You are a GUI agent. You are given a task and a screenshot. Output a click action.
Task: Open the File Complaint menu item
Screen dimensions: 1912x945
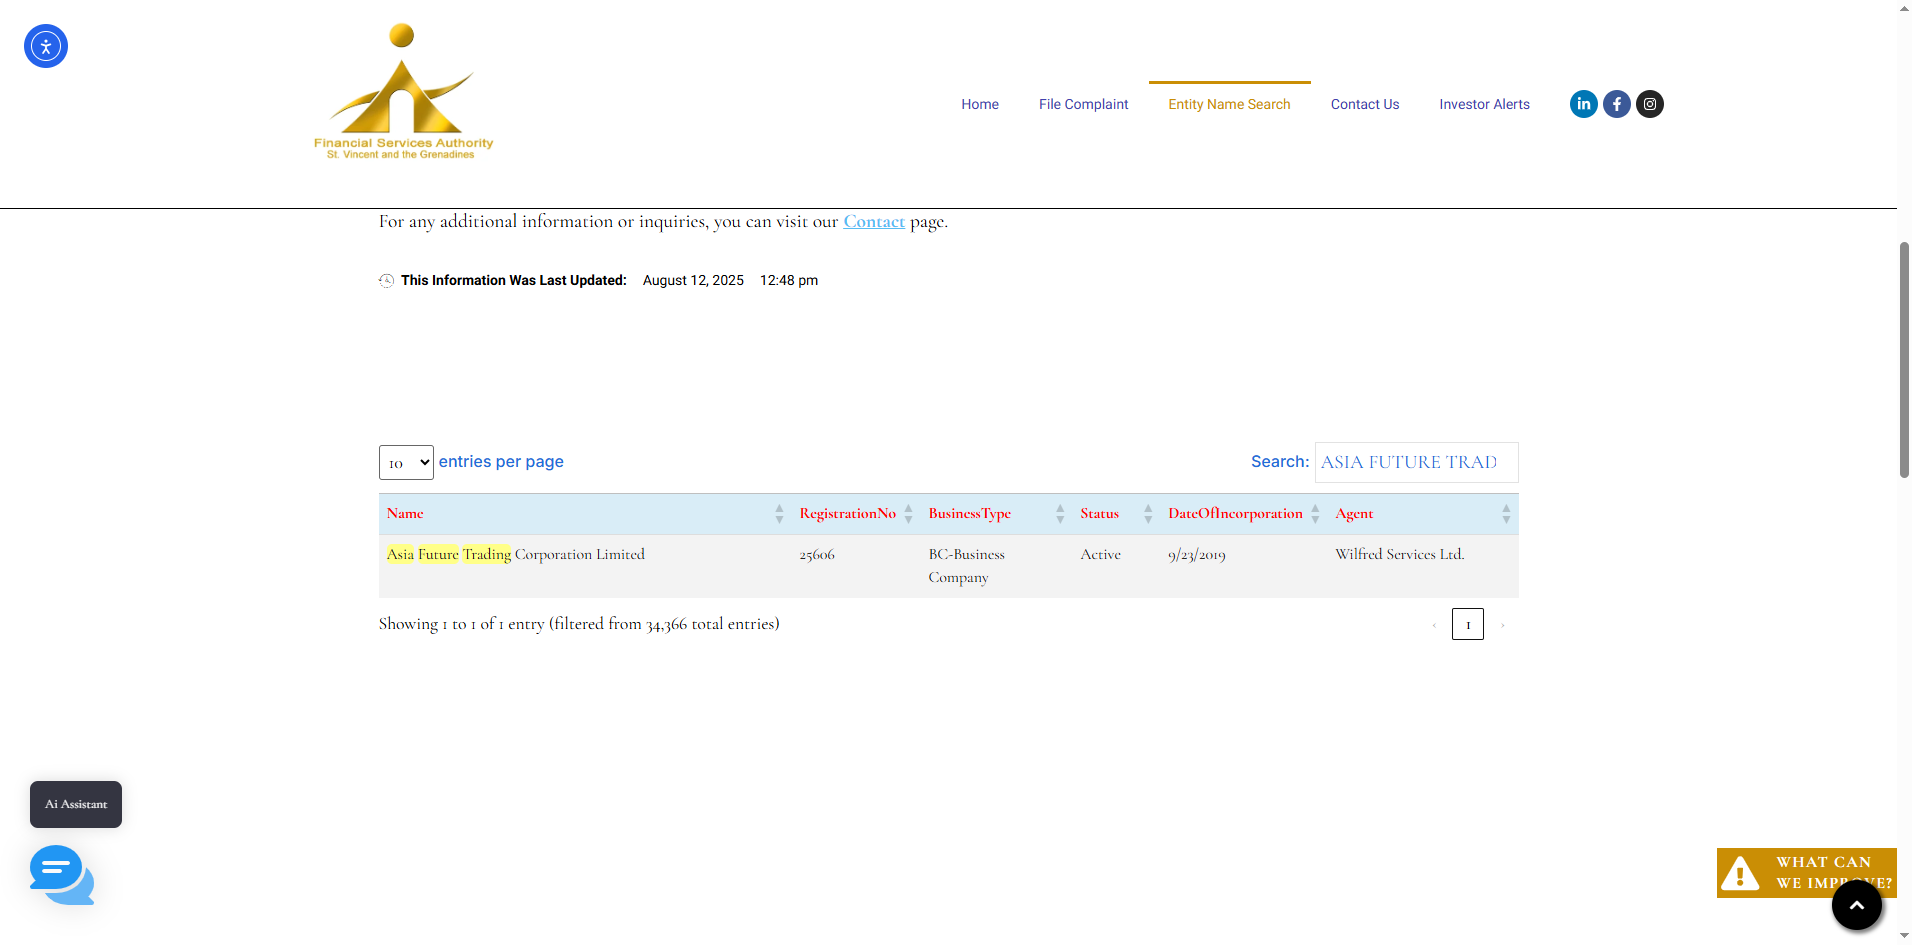click(1083, 104)
